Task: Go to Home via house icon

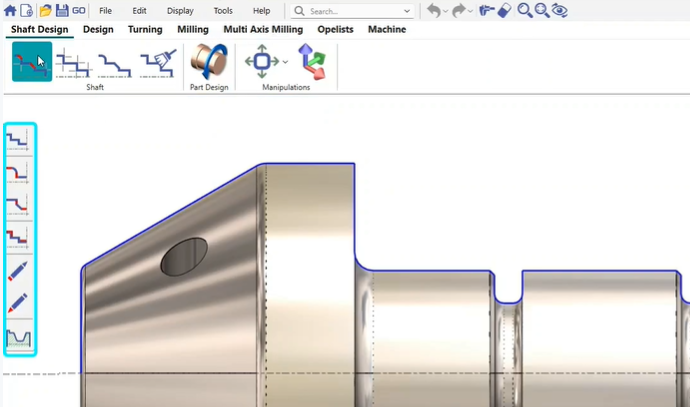Action: coord(10,11)
